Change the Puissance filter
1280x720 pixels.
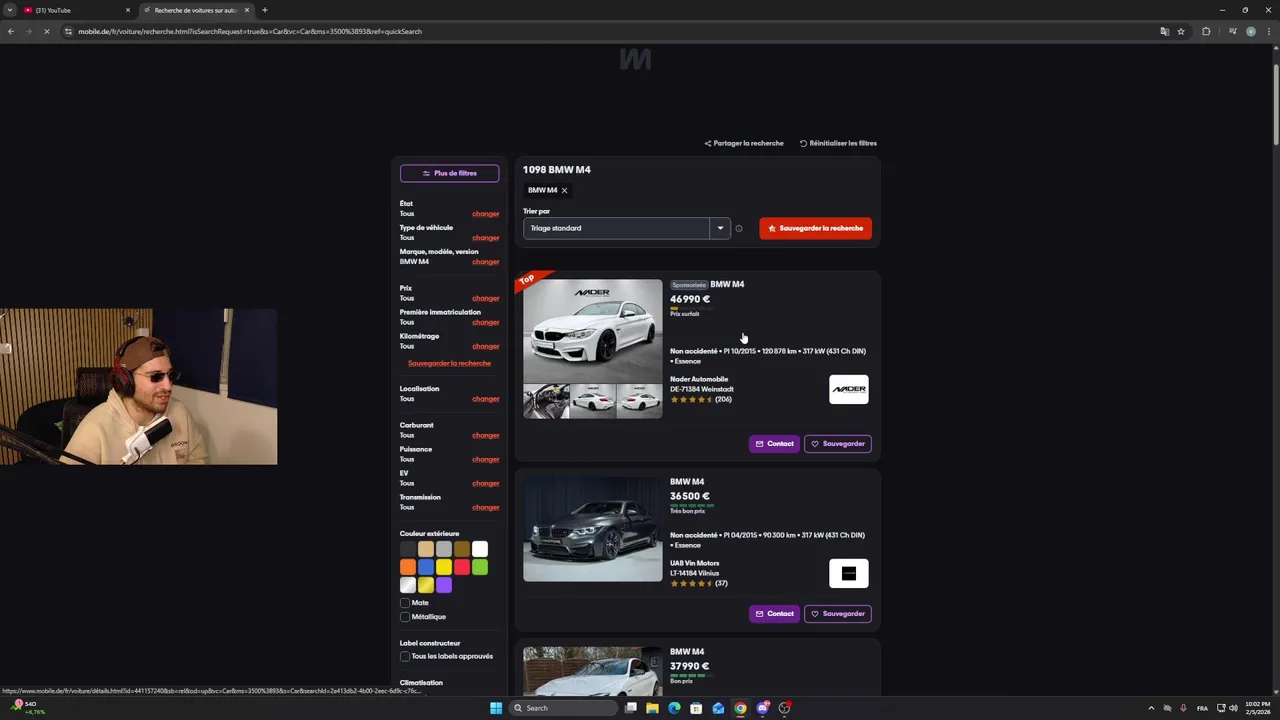point(485,459)
